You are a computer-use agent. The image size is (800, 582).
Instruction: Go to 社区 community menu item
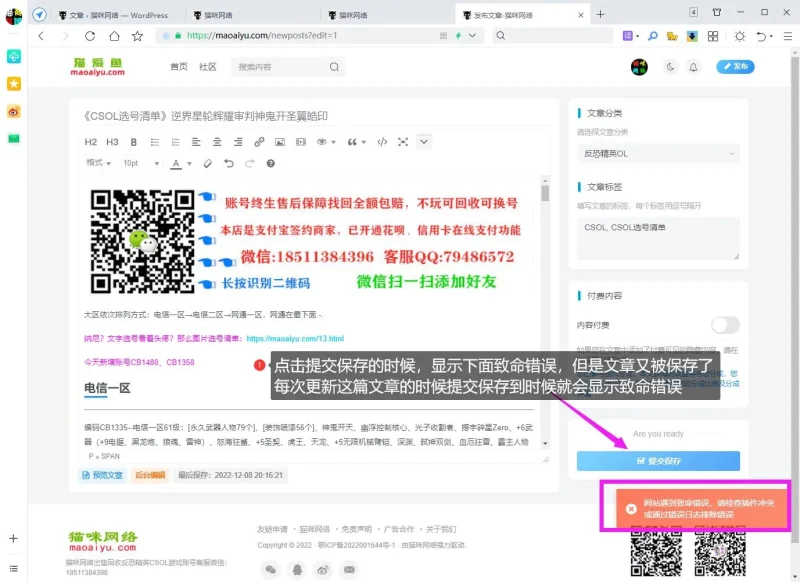tap(208, 67)
